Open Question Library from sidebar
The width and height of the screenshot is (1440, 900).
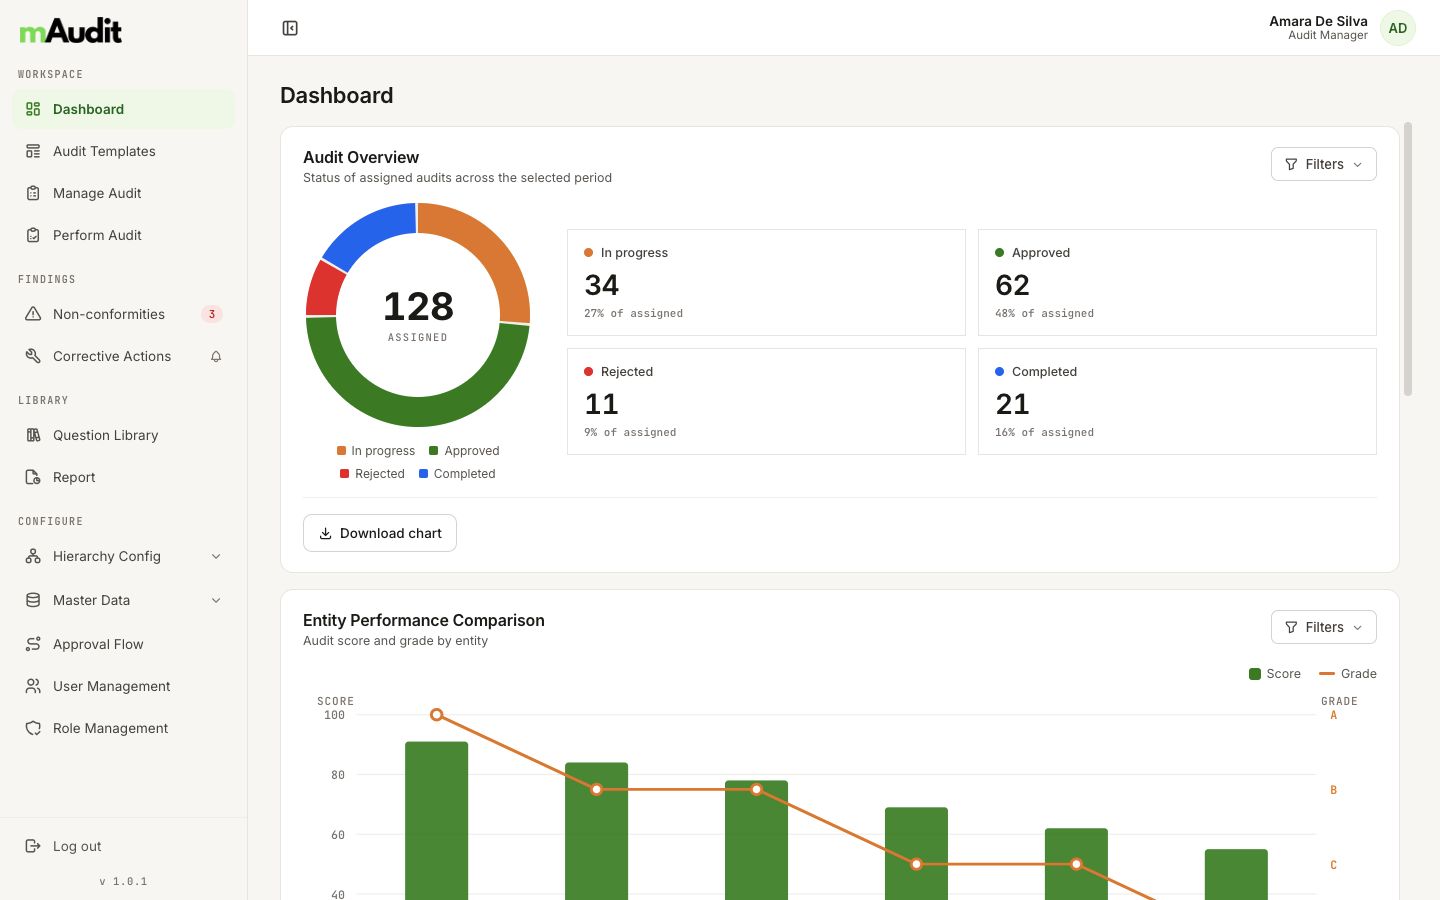(124, 435)
